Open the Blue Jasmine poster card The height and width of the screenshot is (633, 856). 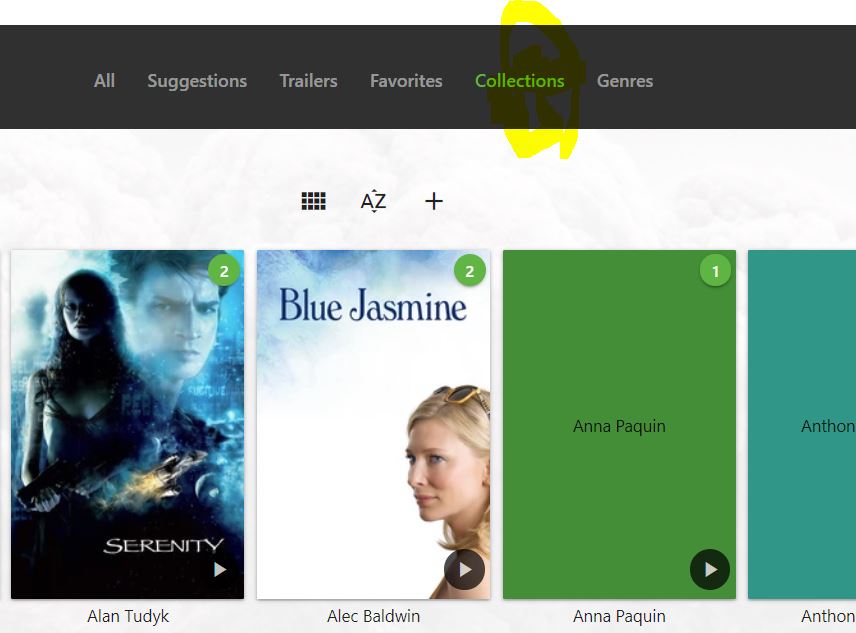(x=373, y=425)
